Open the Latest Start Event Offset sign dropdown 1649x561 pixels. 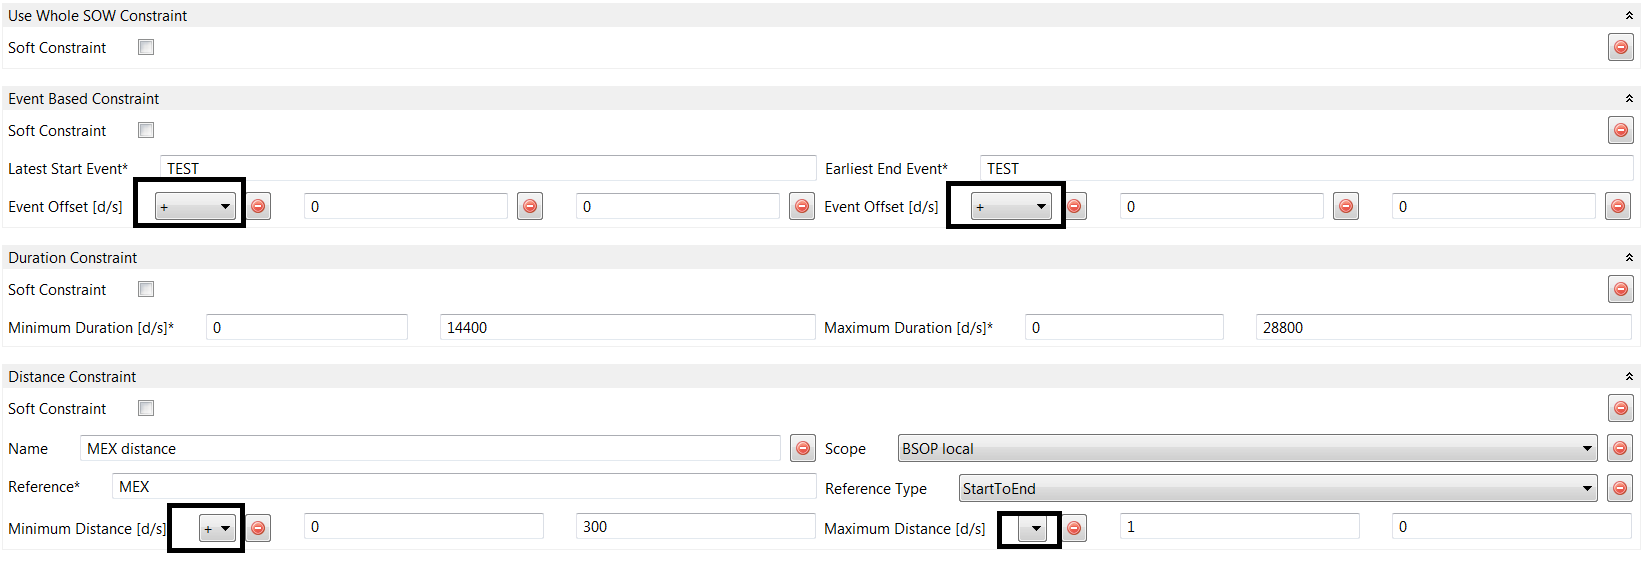pyautogui.click(x=195, y=206)
